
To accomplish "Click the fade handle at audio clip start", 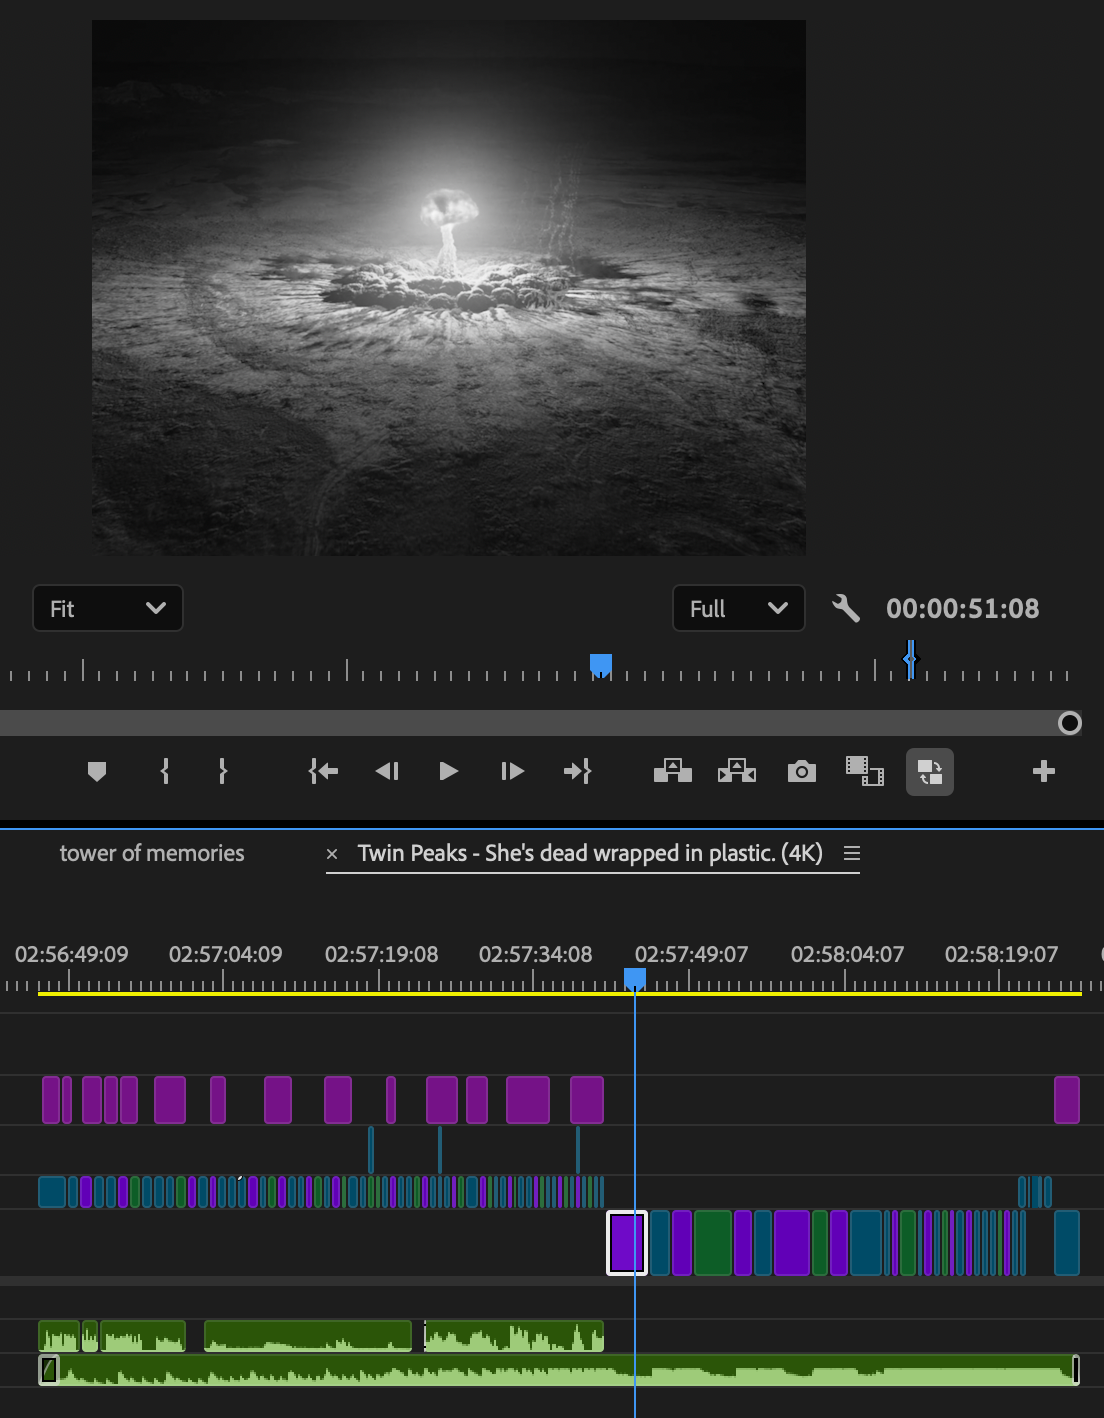I will 48,1369.
